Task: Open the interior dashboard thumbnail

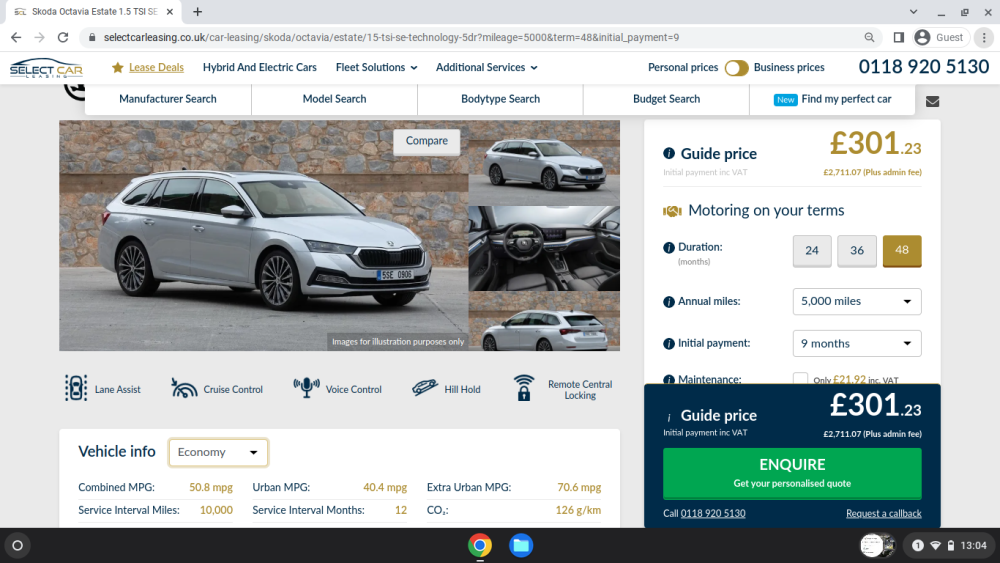Action: click(544, 248)
